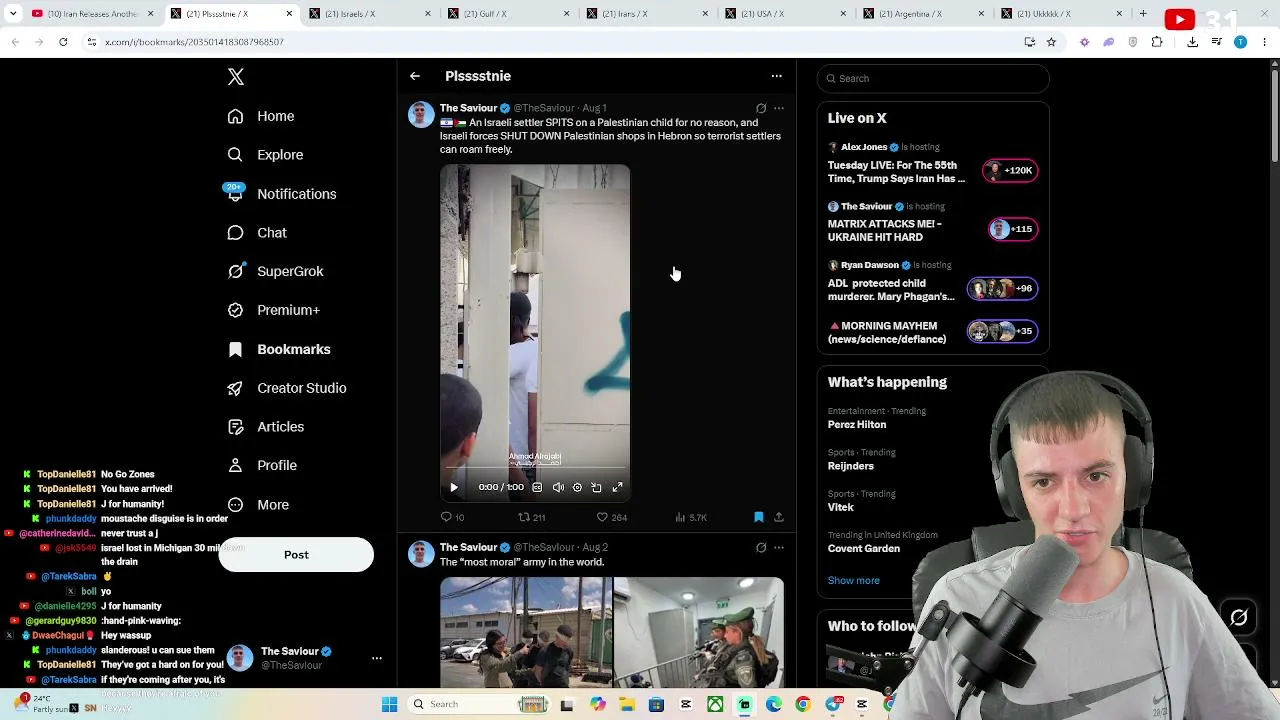Open Vitek trending topic

841,507
